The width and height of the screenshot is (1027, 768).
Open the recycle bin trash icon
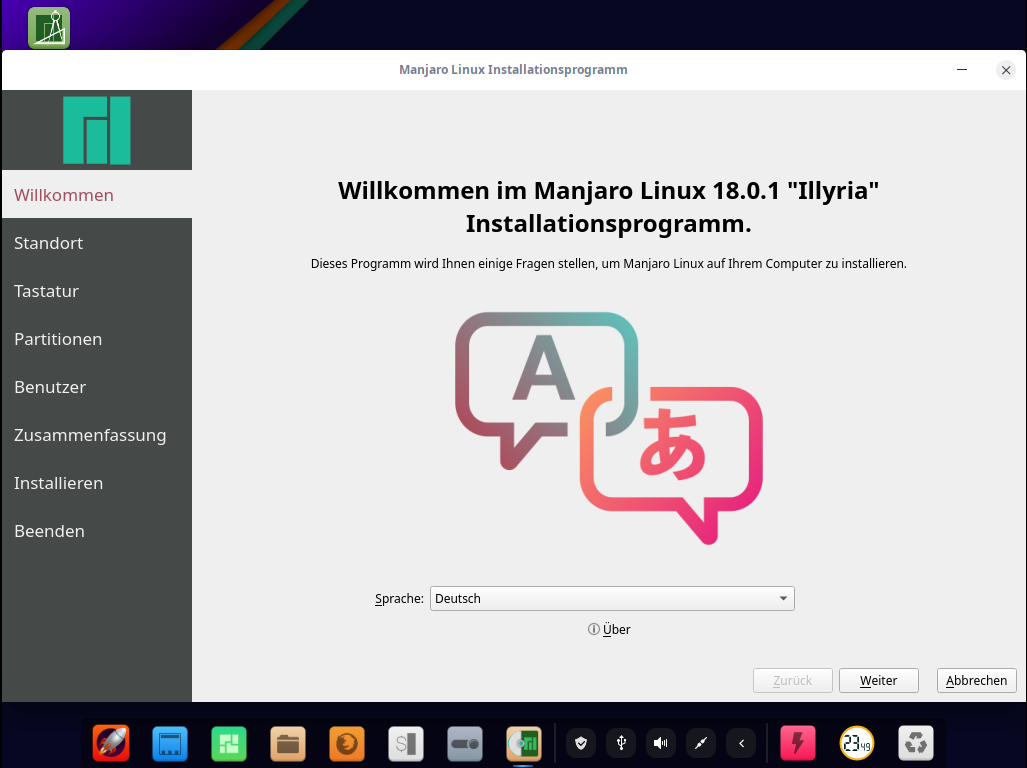point(916,743)
